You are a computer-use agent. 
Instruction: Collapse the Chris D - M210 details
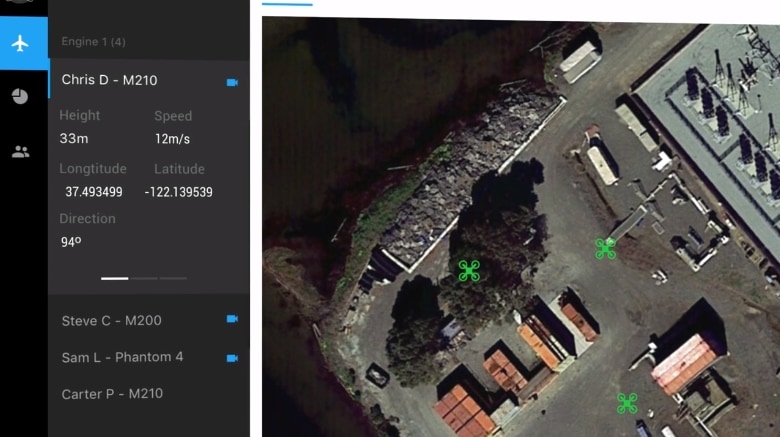pos(109,80)
